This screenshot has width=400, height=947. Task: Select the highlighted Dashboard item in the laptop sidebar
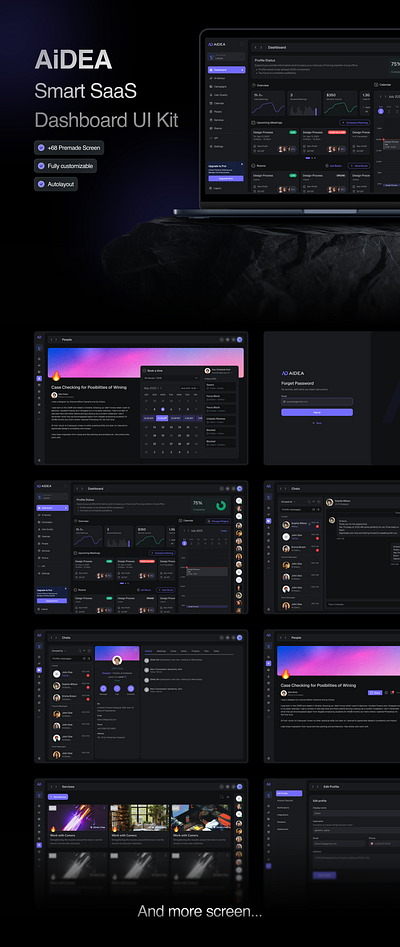(226, 70)
